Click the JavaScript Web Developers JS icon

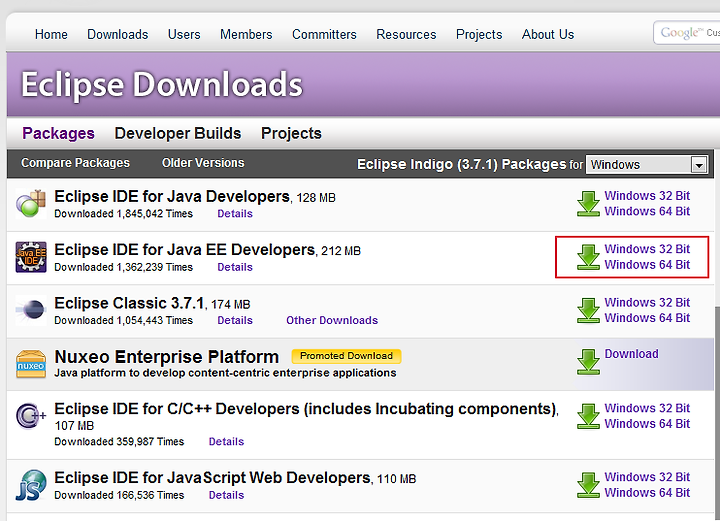[31, 485]
